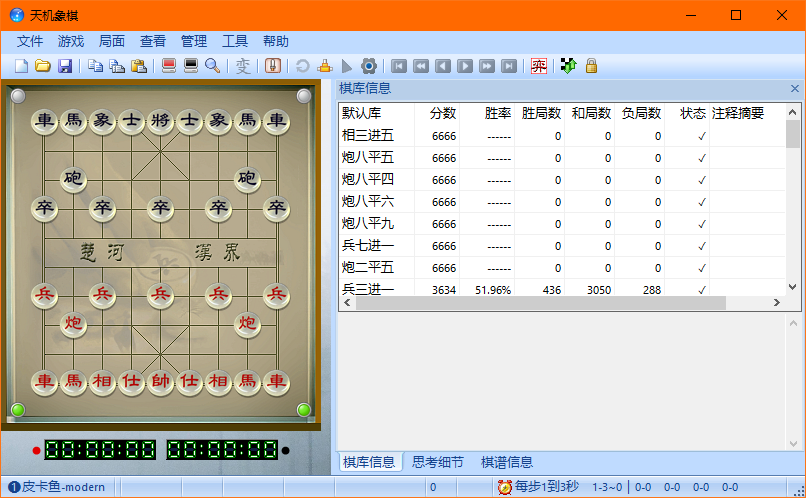Select the 炮八平五 book move row
The image size is (806, 498).
click(x=562, y=158)
